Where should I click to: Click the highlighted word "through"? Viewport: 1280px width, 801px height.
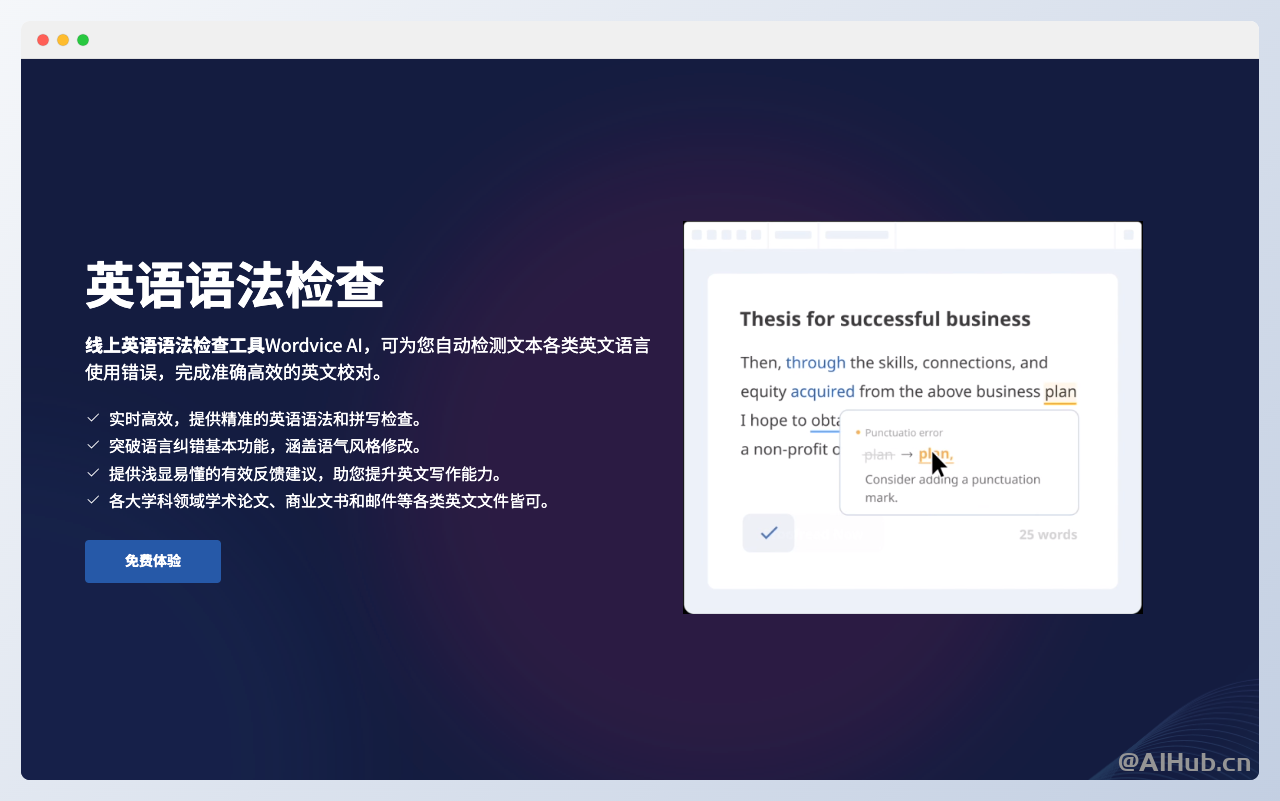point(816,362)
